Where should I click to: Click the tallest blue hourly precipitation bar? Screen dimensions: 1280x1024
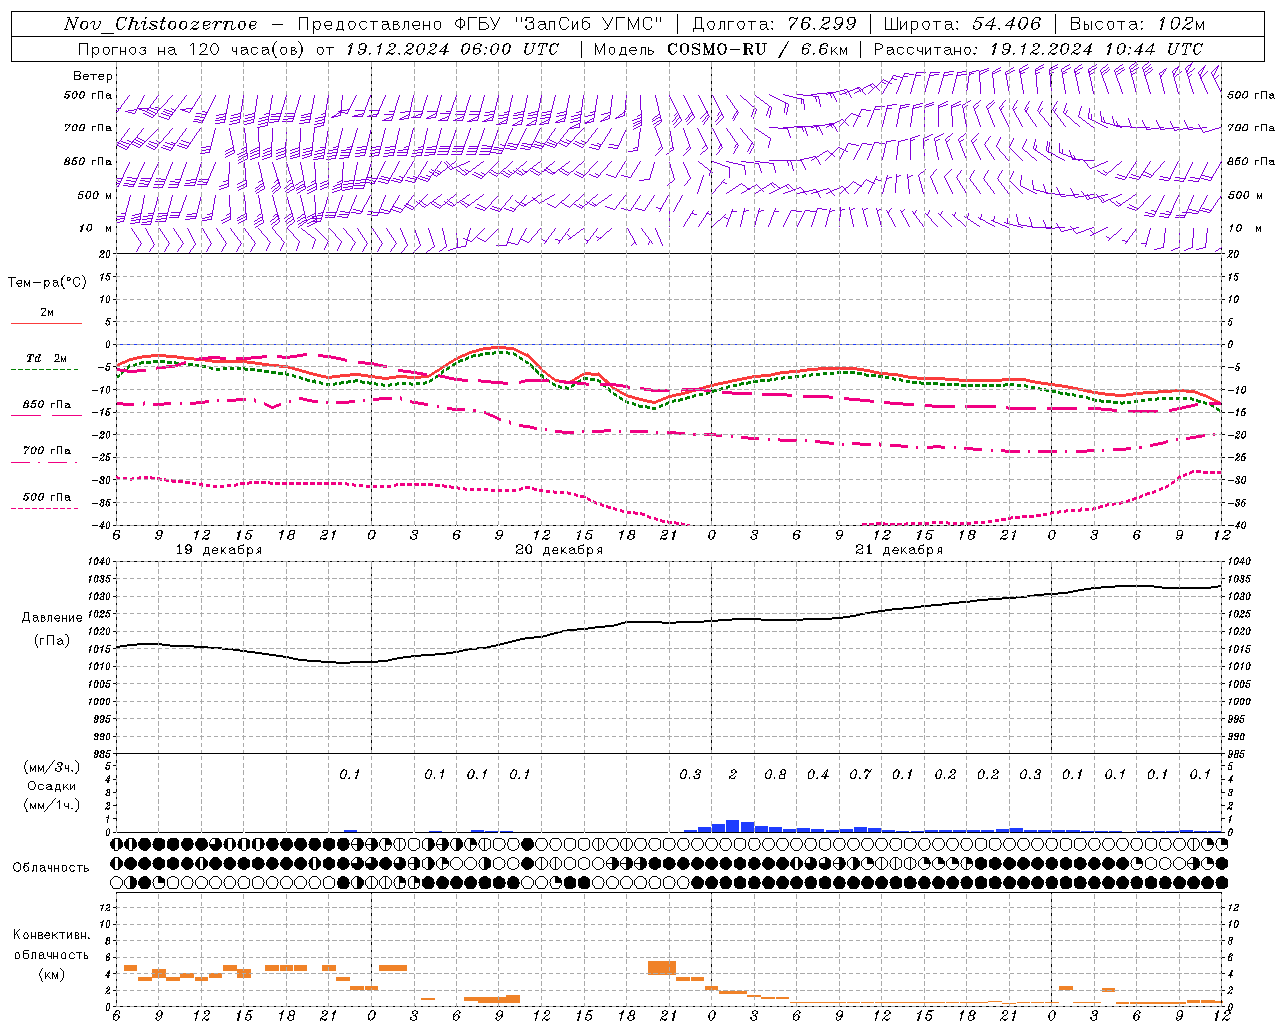pyautogui.click(x=733, y=826)
